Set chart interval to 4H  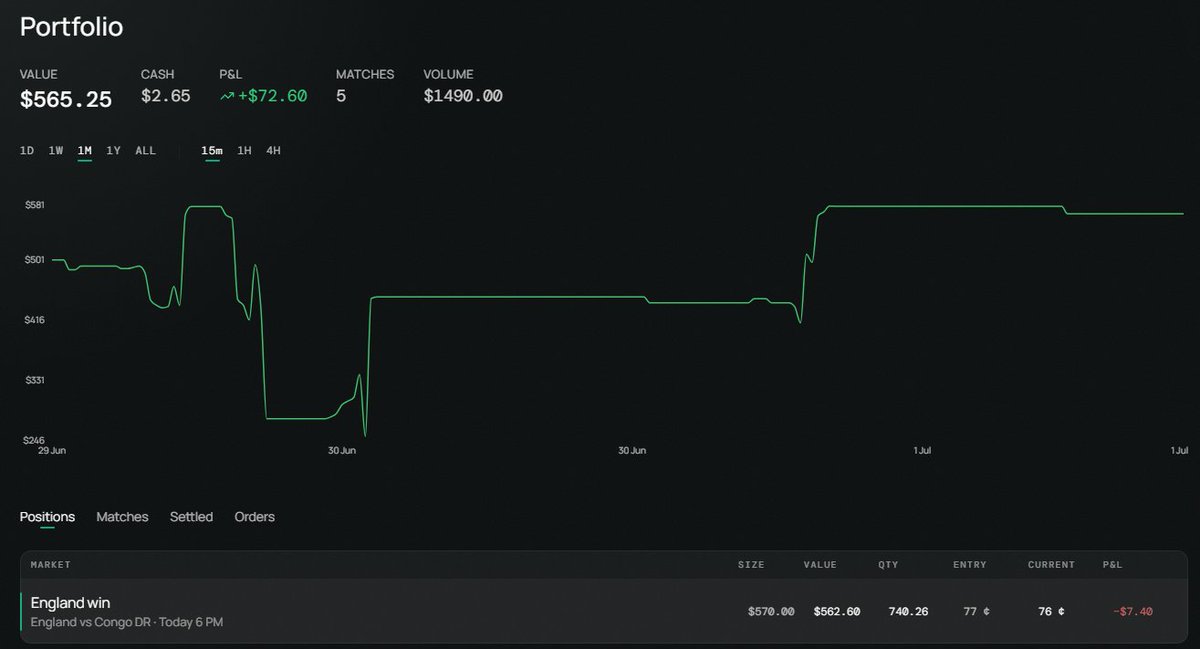click(273, 151)
